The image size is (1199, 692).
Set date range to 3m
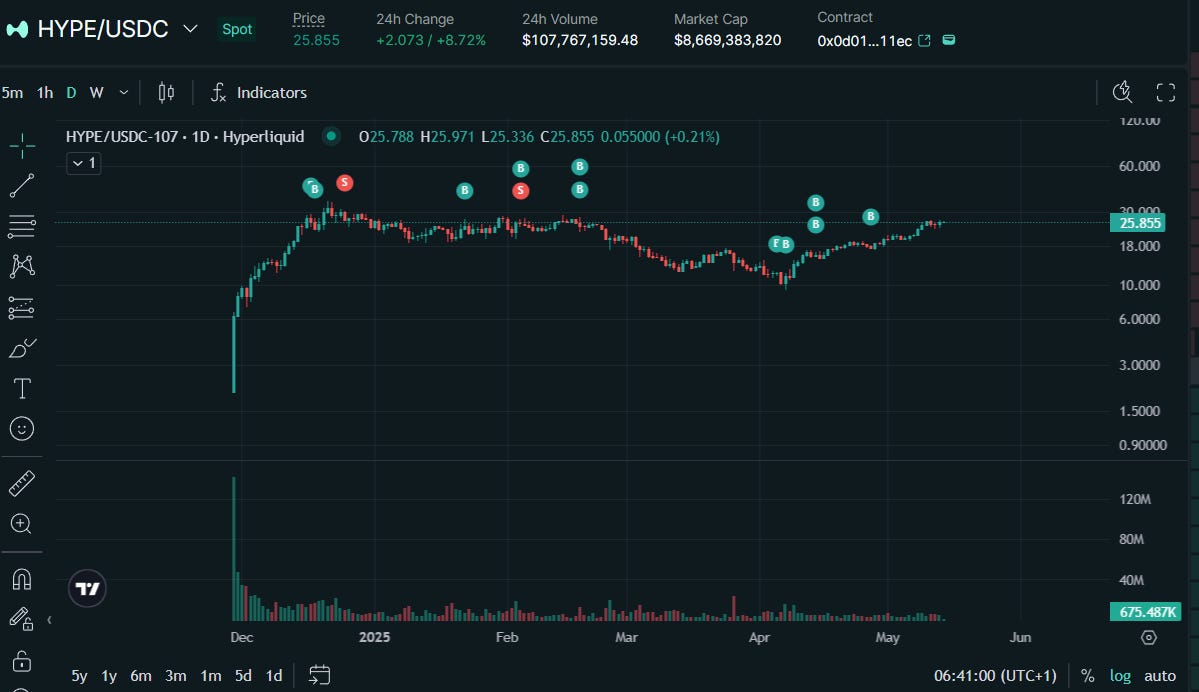pyautogui.click(x=176, y=676)
